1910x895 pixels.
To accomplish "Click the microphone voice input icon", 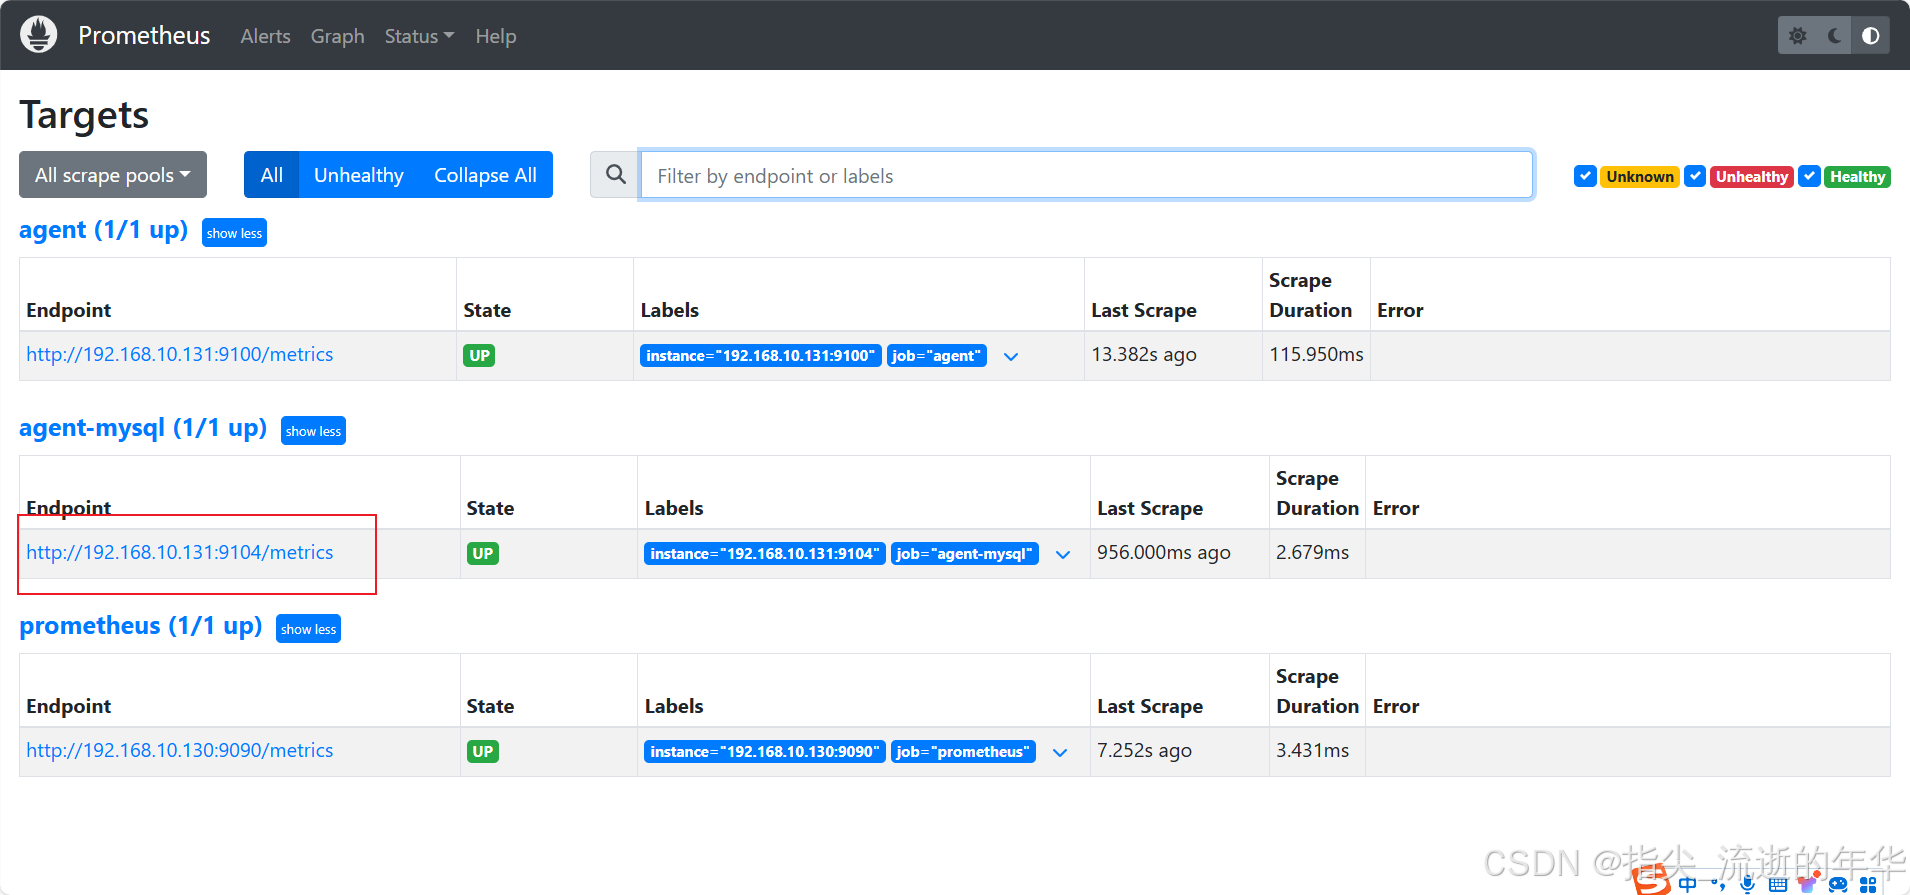I will (x=1747, y=884).
